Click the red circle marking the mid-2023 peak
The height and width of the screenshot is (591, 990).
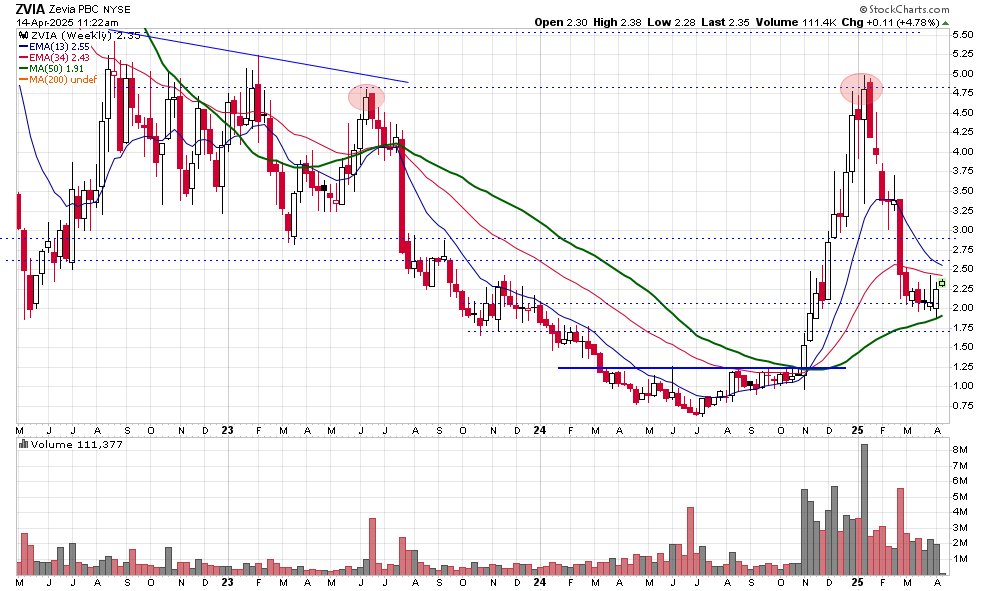(x=366, y=97)
